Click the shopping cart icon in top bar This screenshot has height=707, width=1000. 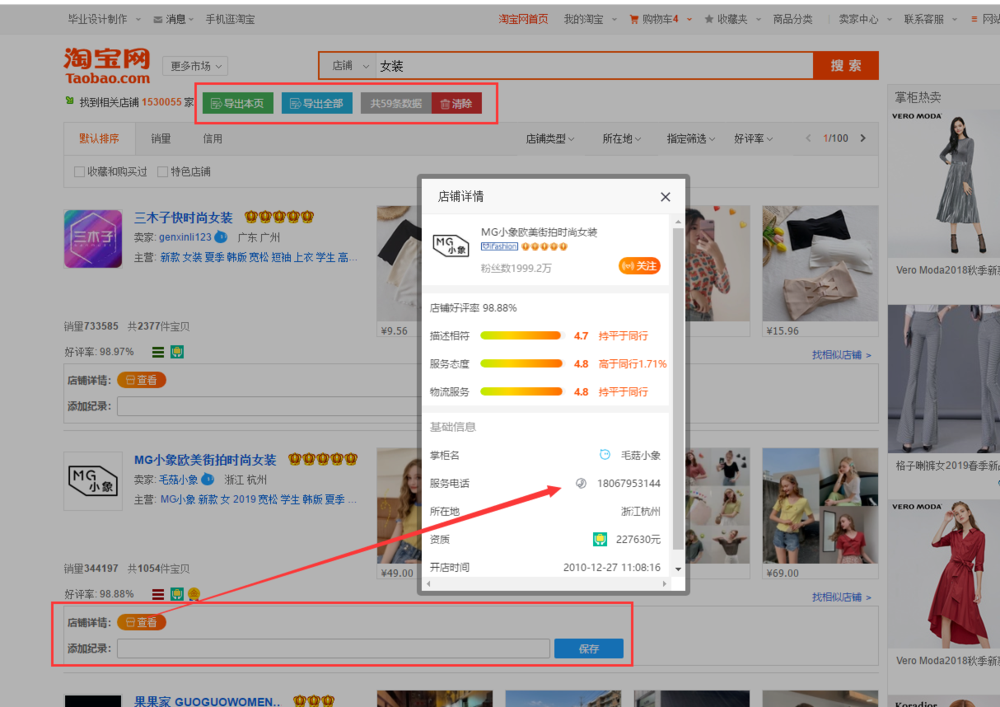pos(634,19)
